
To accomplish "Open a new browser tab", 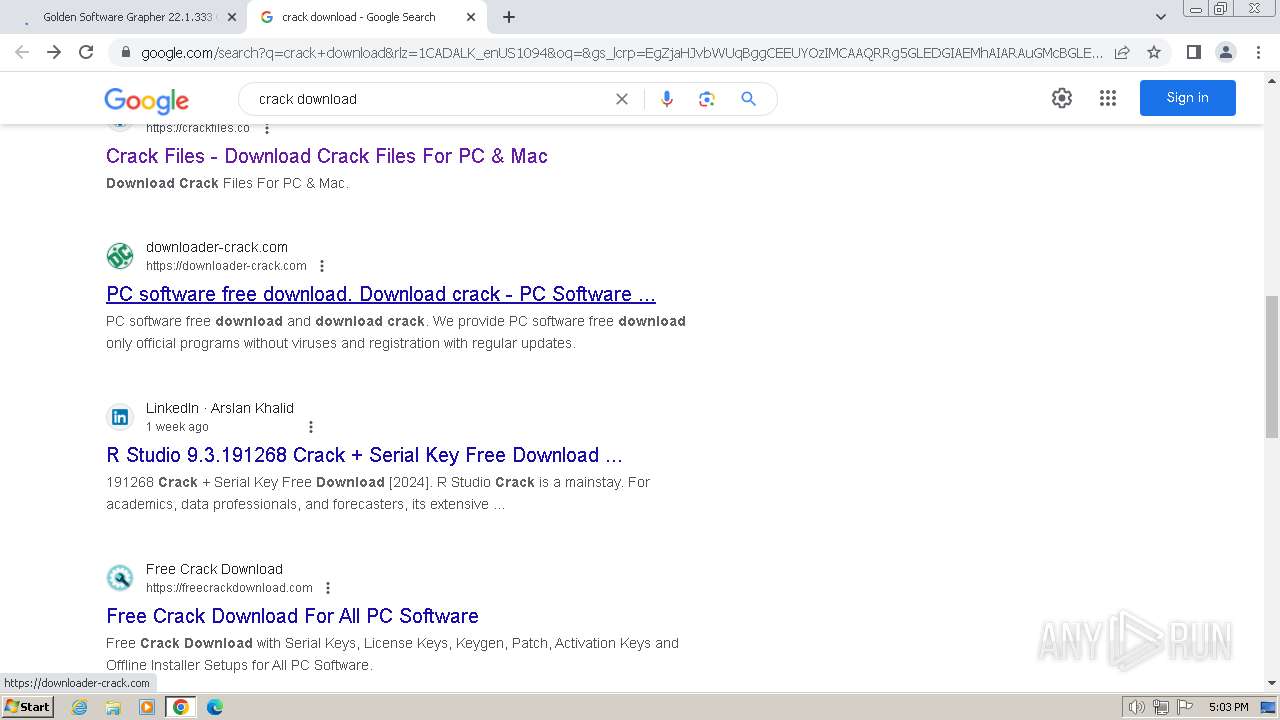I will (x=509, y=17).
